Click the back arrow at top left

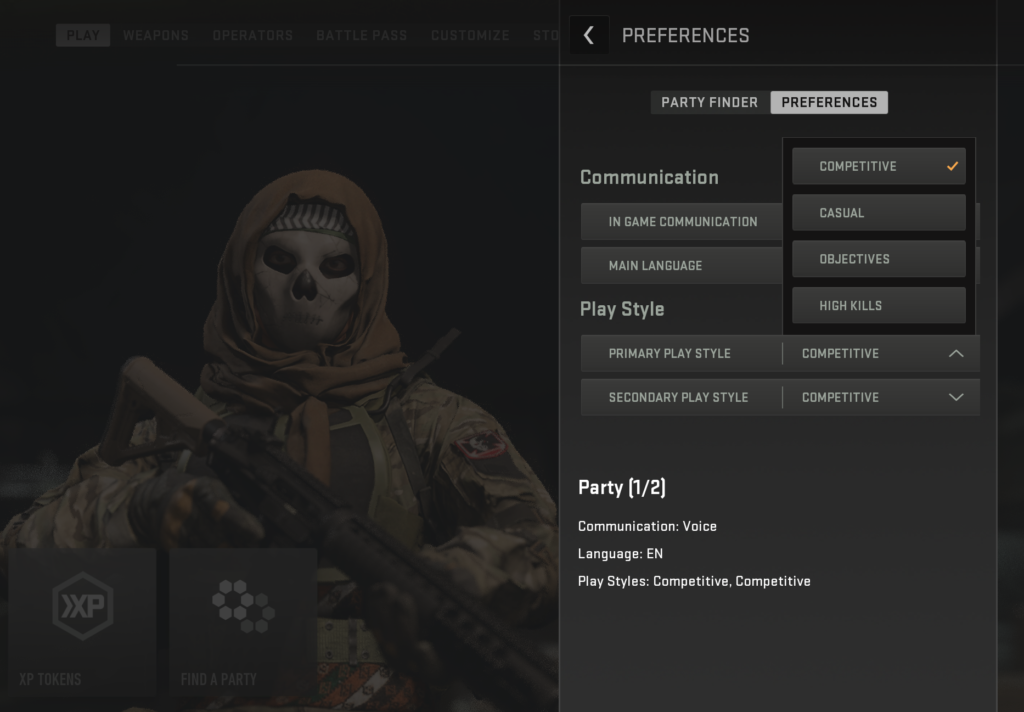pos(589,34)
